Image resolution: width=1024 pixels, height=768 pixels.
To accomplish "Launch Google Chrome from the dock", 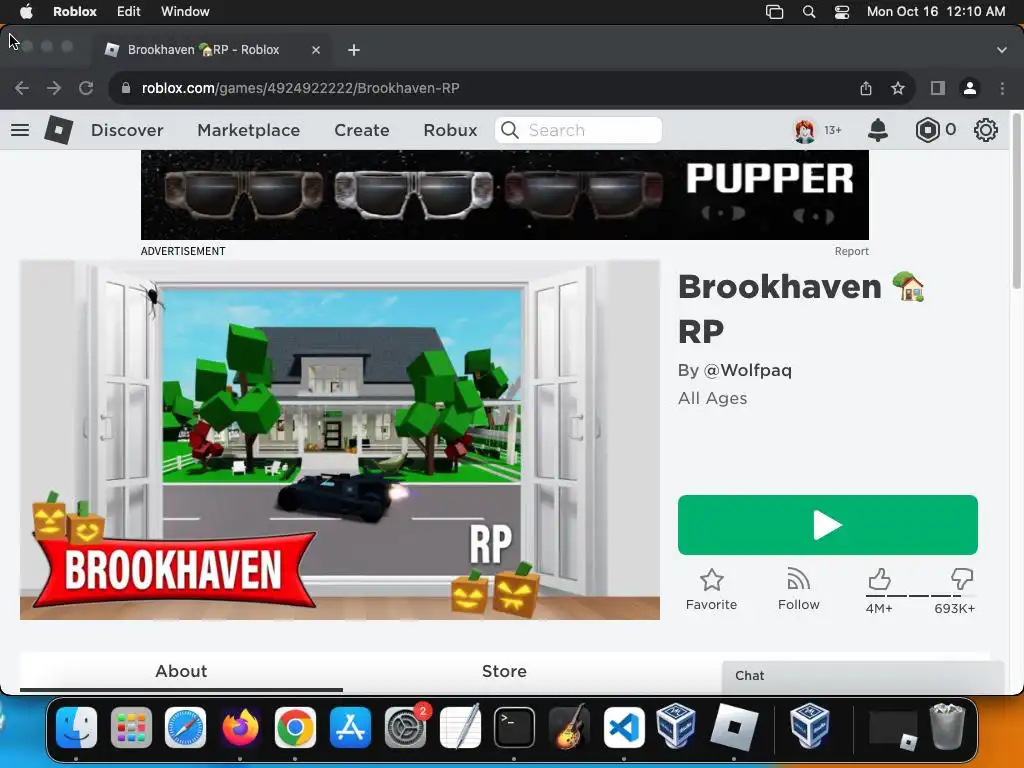I will [x=295, y=727].
